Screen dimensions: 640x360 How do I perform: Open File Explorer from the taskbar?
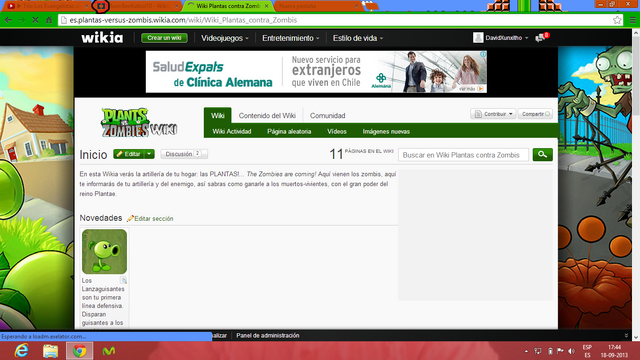coord(51,351)
